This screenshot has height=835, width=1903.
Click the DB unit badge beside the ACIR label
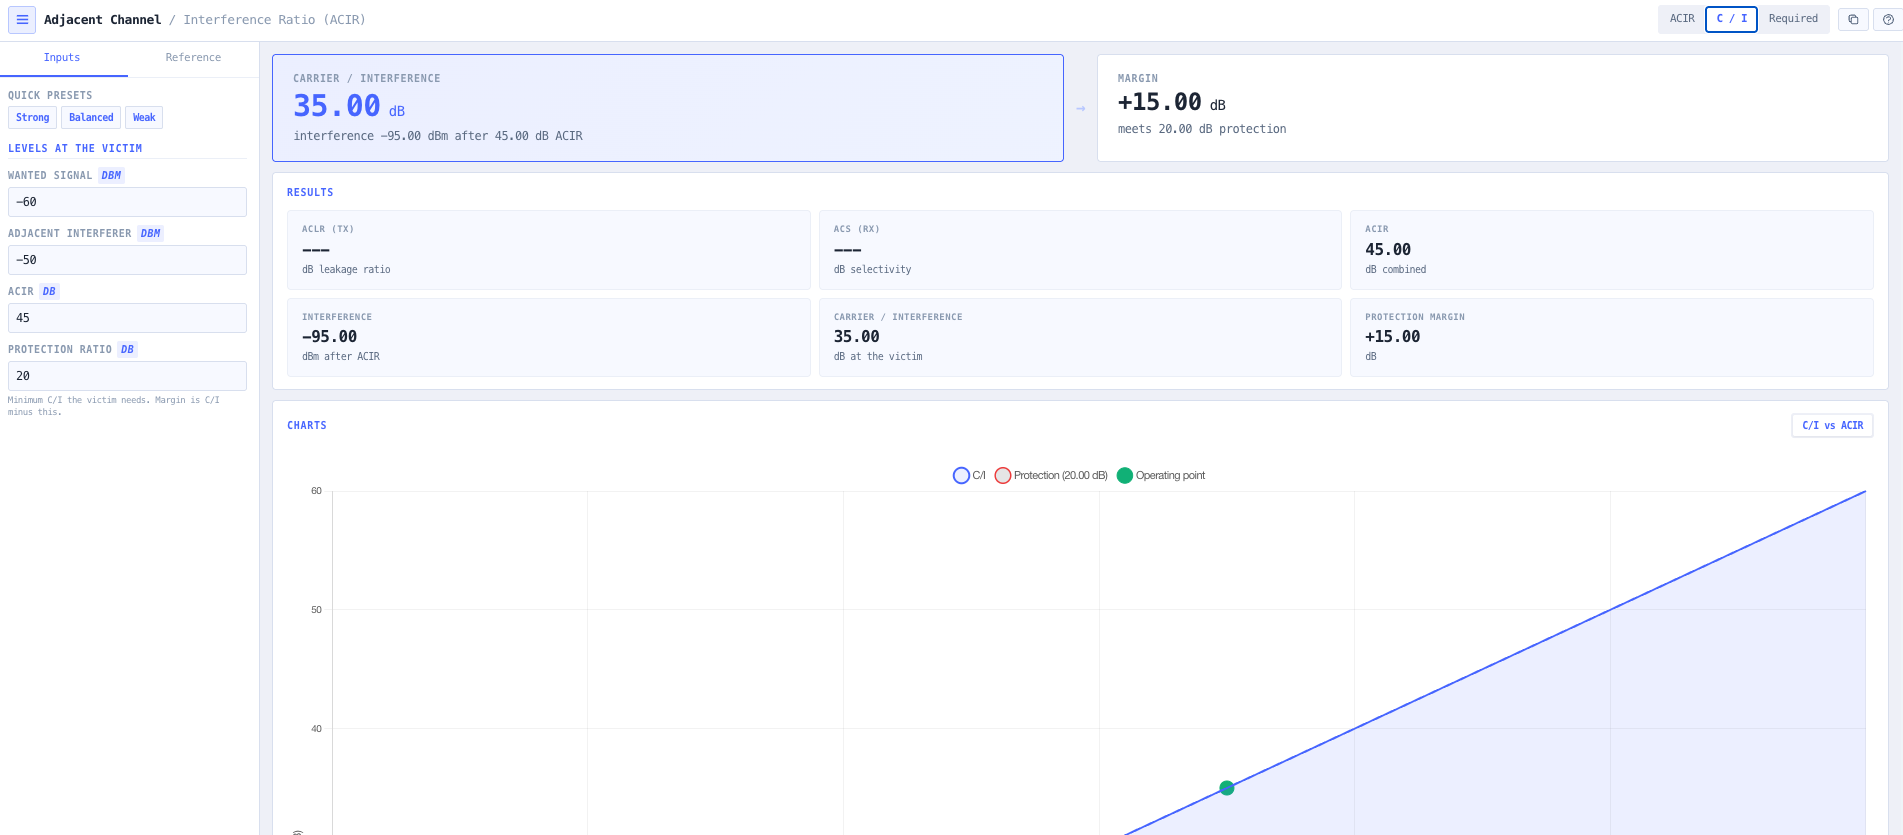click(x=49, y=292)
